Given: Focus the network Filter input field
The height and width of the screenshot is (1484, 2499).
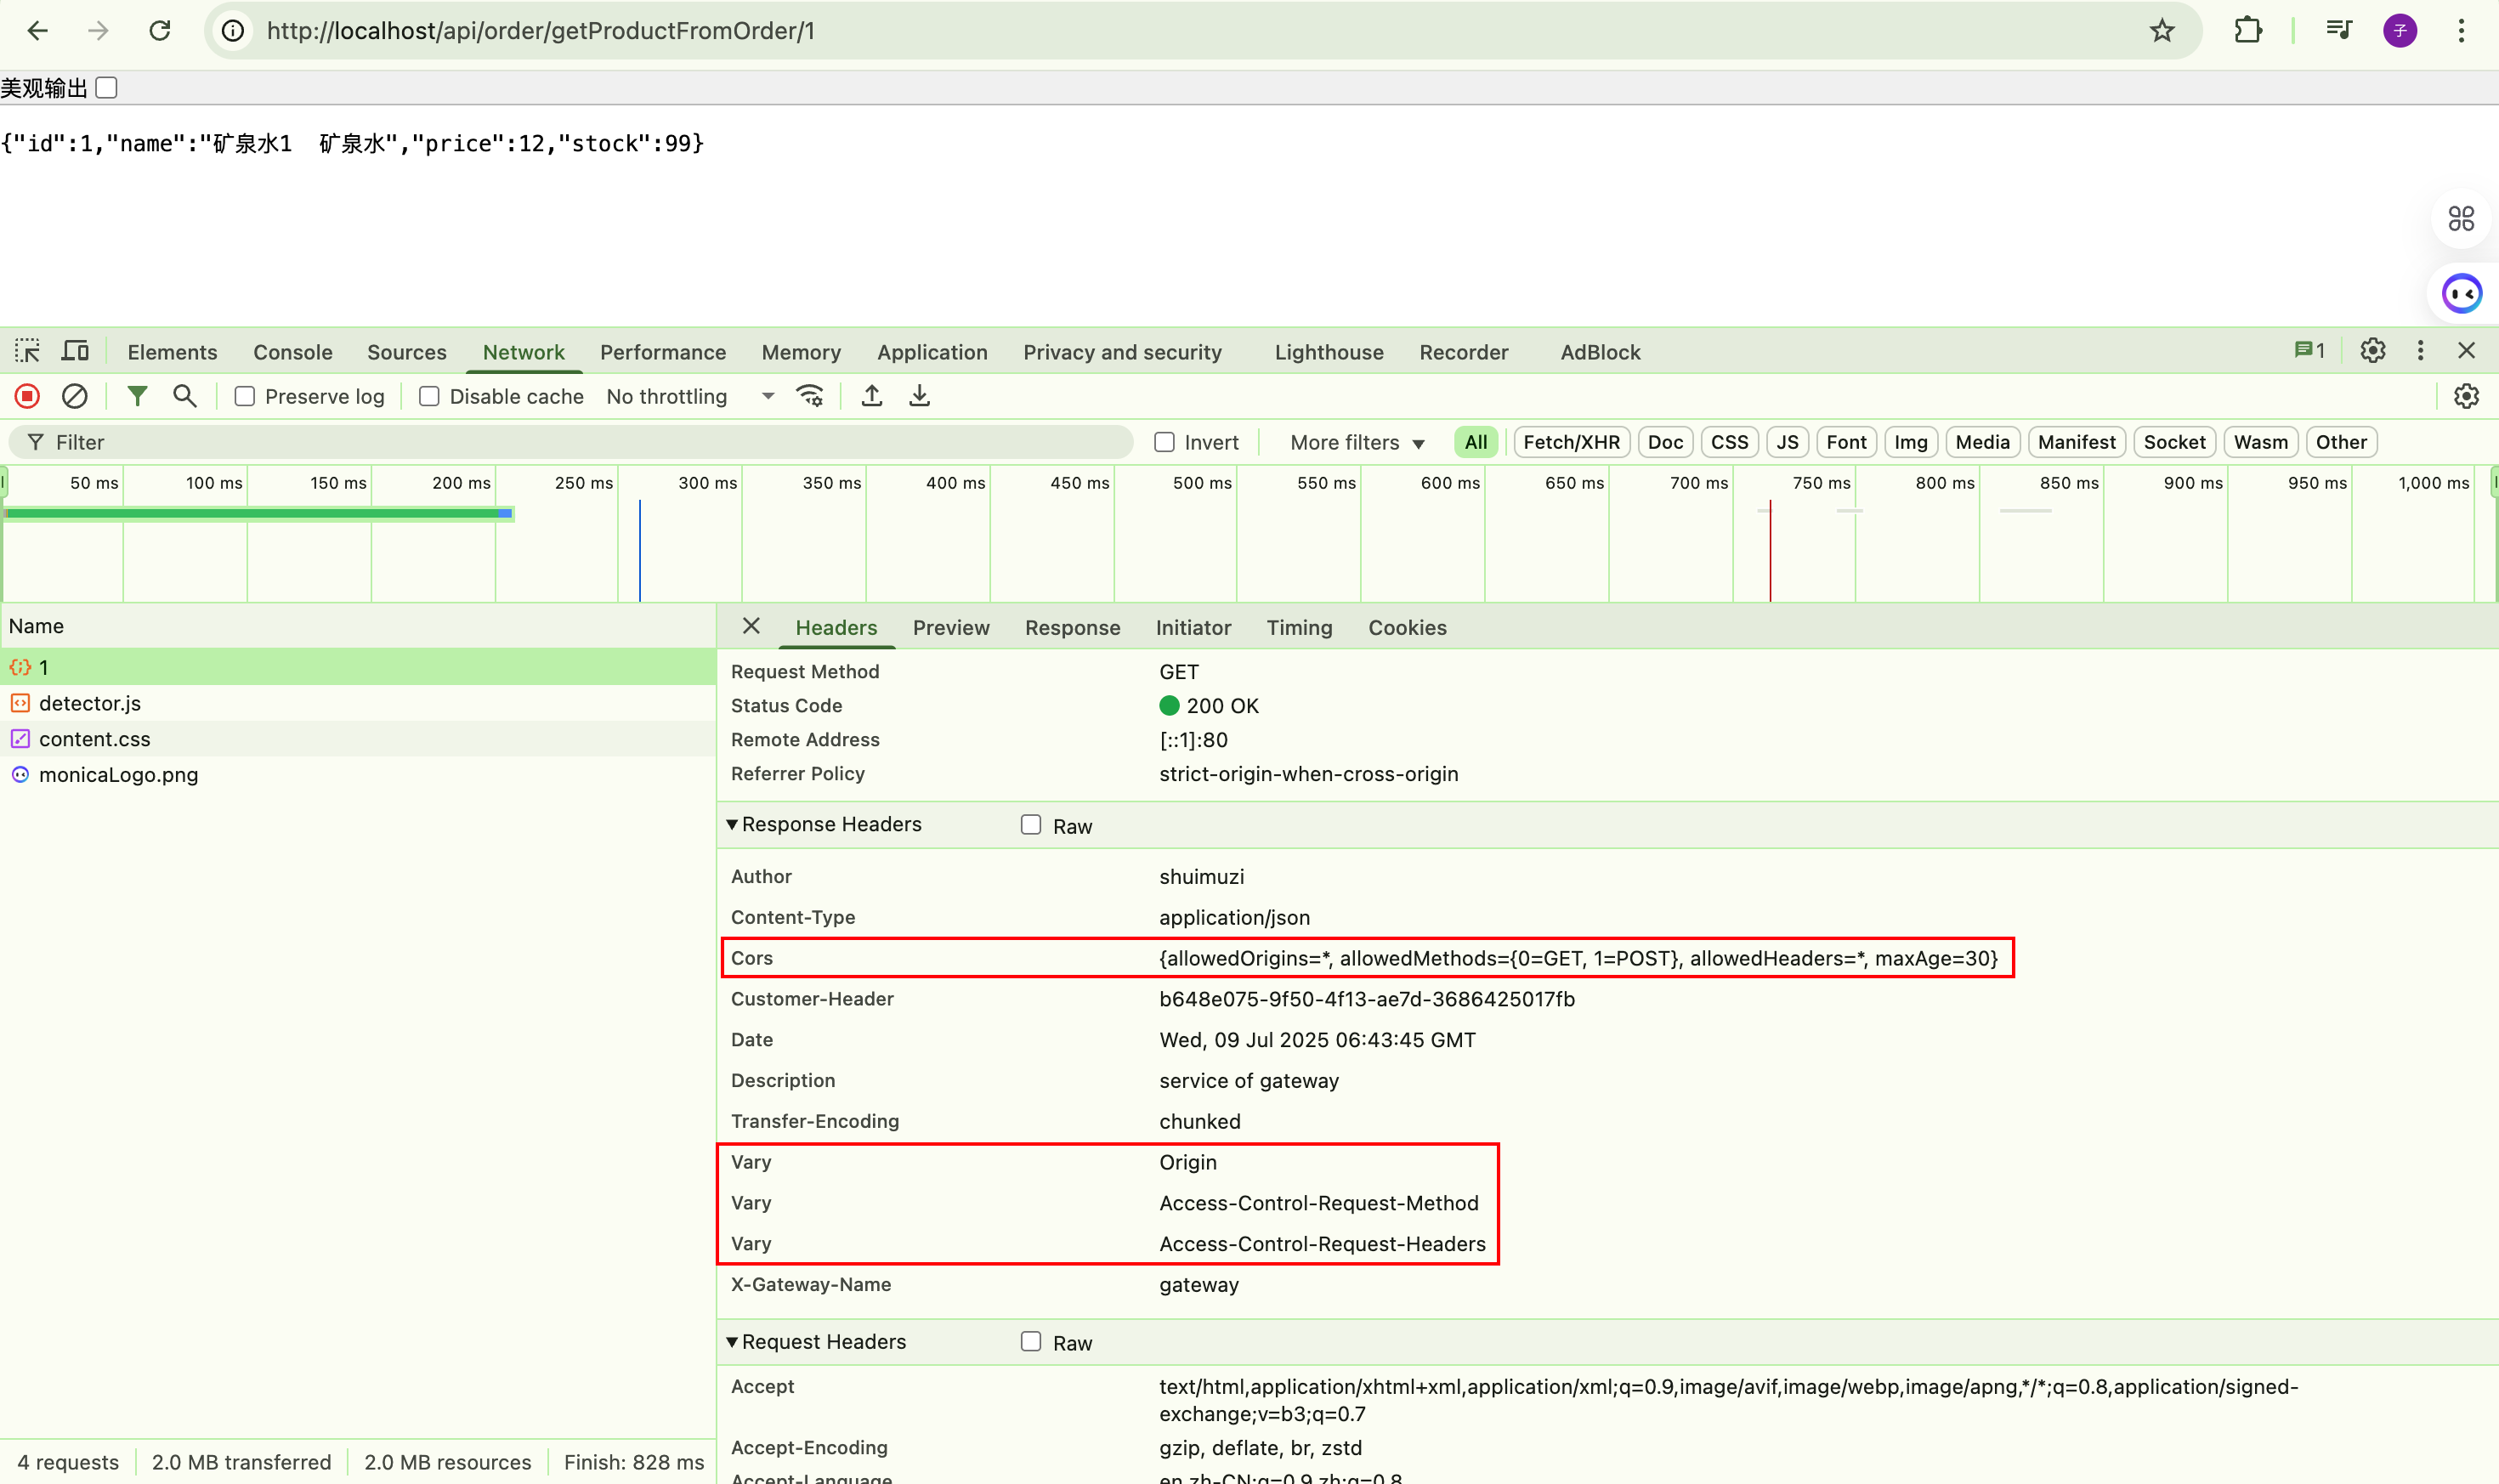Looking at the screenshot, I should pyautogui.click(x=570, y=442).
